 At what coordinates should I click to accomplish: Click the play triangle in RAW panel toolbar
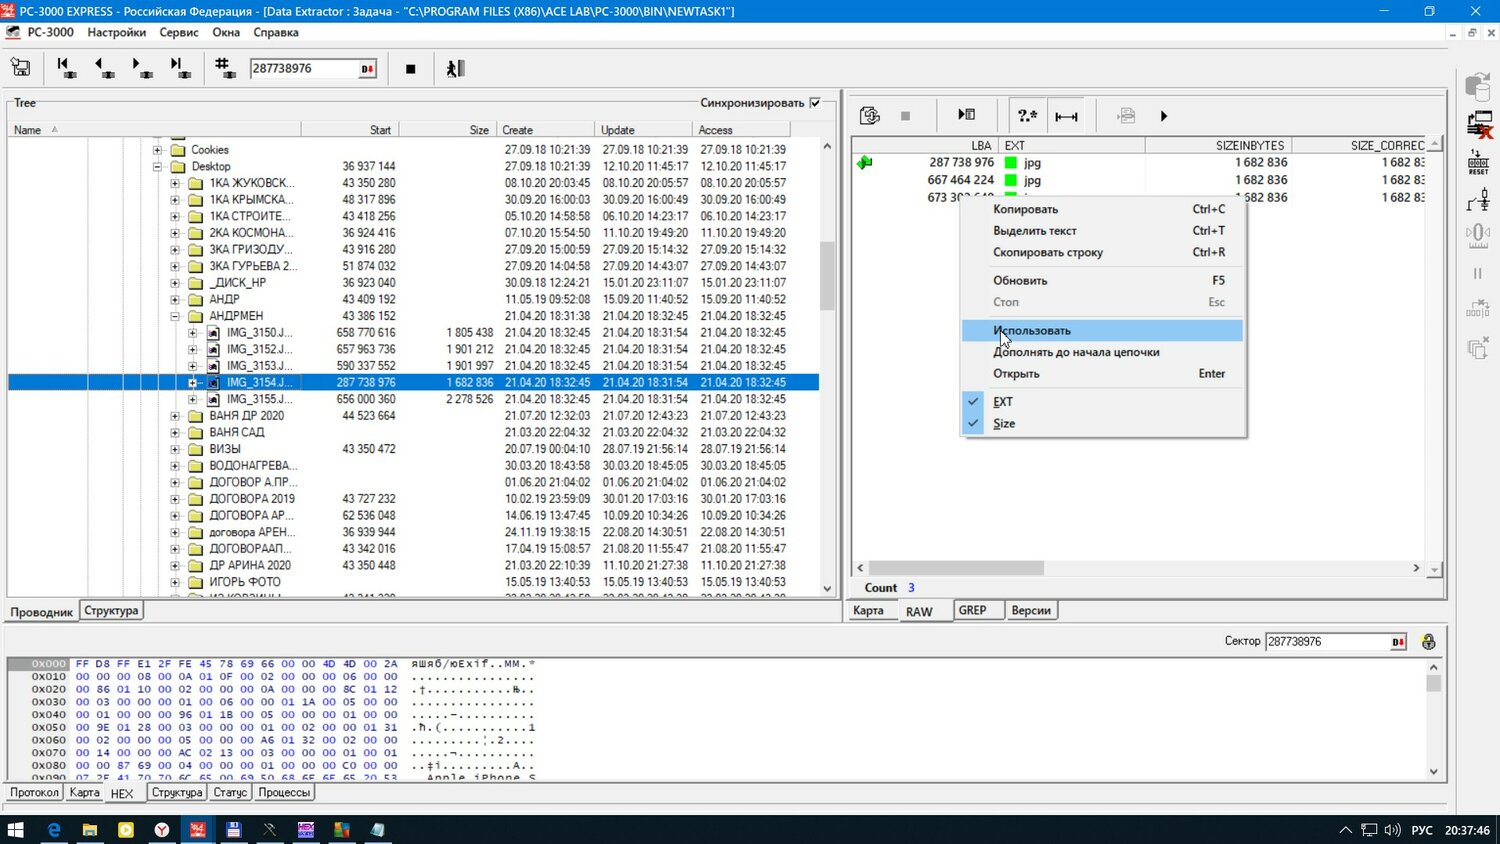point(1163,116)
